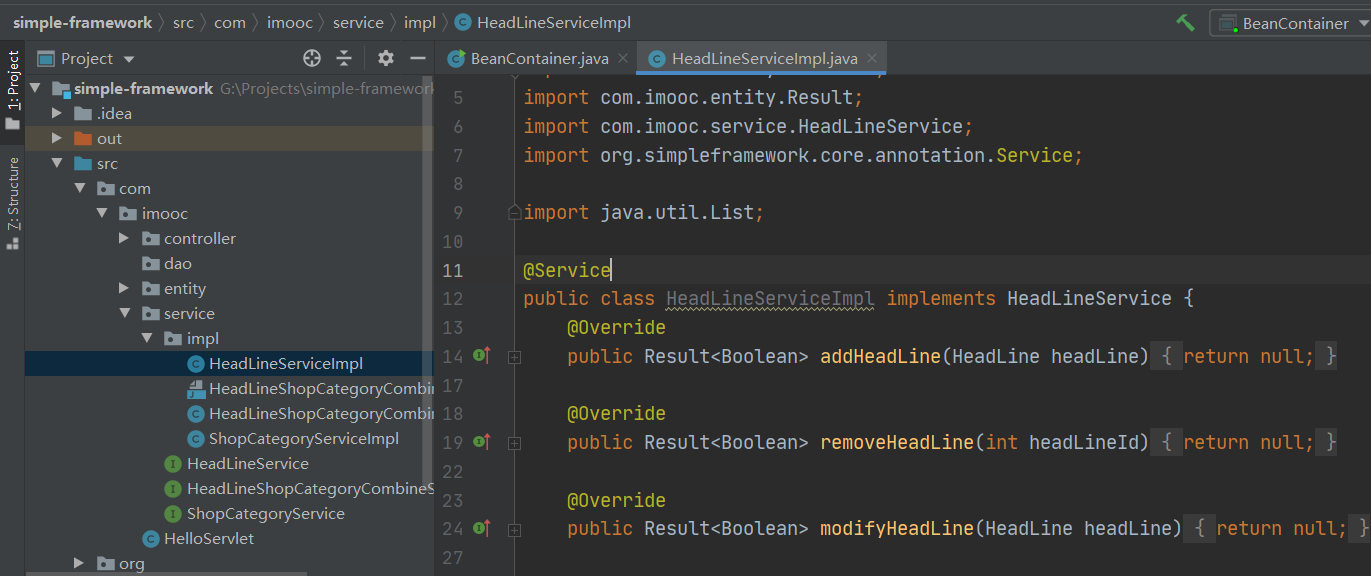Click the out folder row
The width and height of the screenshot is (1371, 576).
tap(230, 138)
